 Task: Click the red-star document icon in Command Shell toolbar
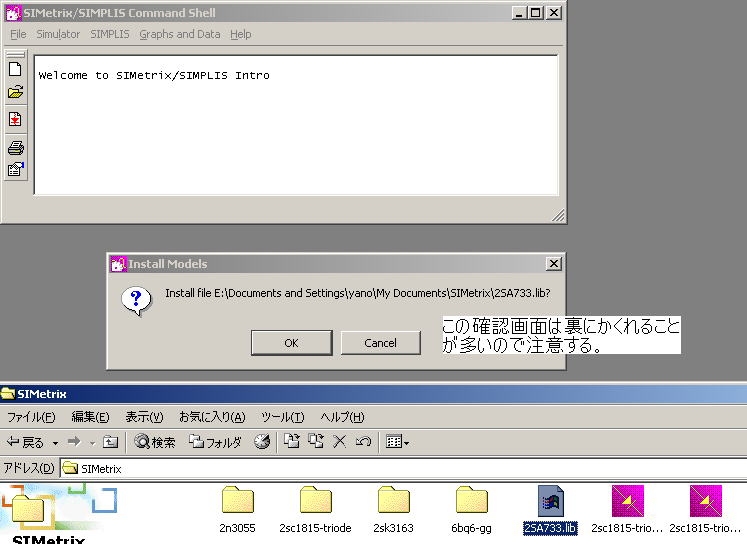(x=15, y=119)
